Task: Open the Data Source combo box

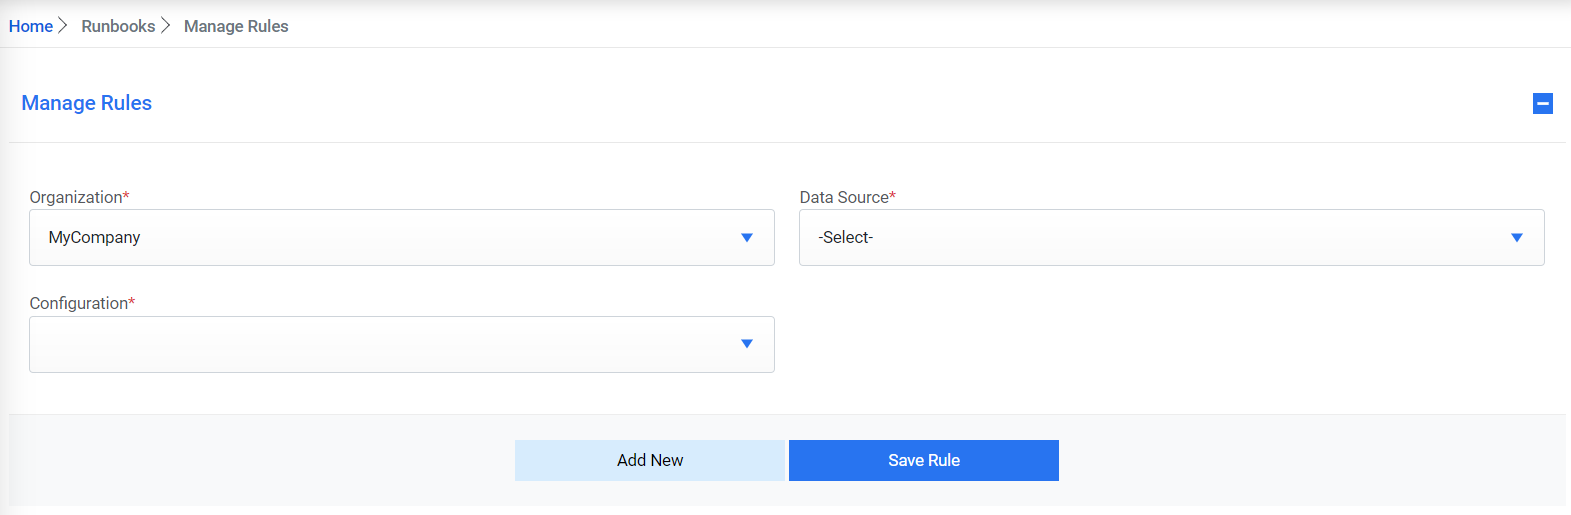Action: 1170,238
